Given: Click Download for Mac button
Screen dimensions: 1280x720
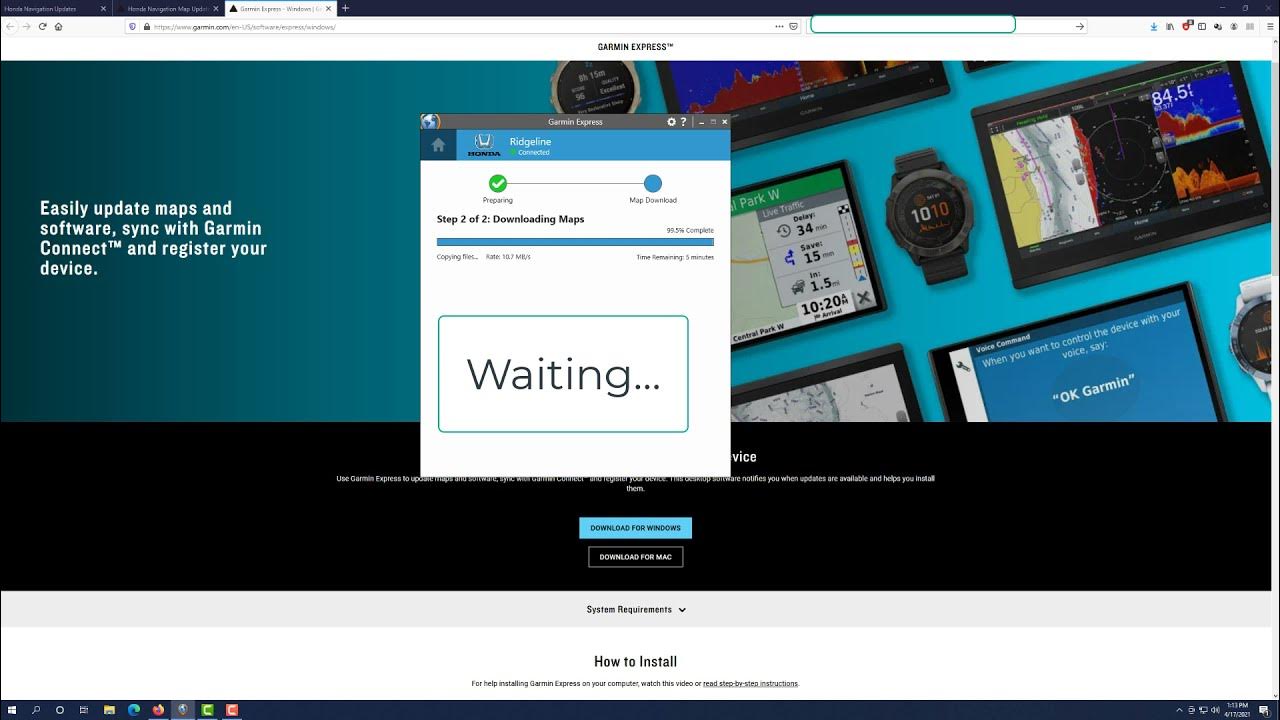Looking at the screenshot, I should pyautogui.click(x=635, y=557).
